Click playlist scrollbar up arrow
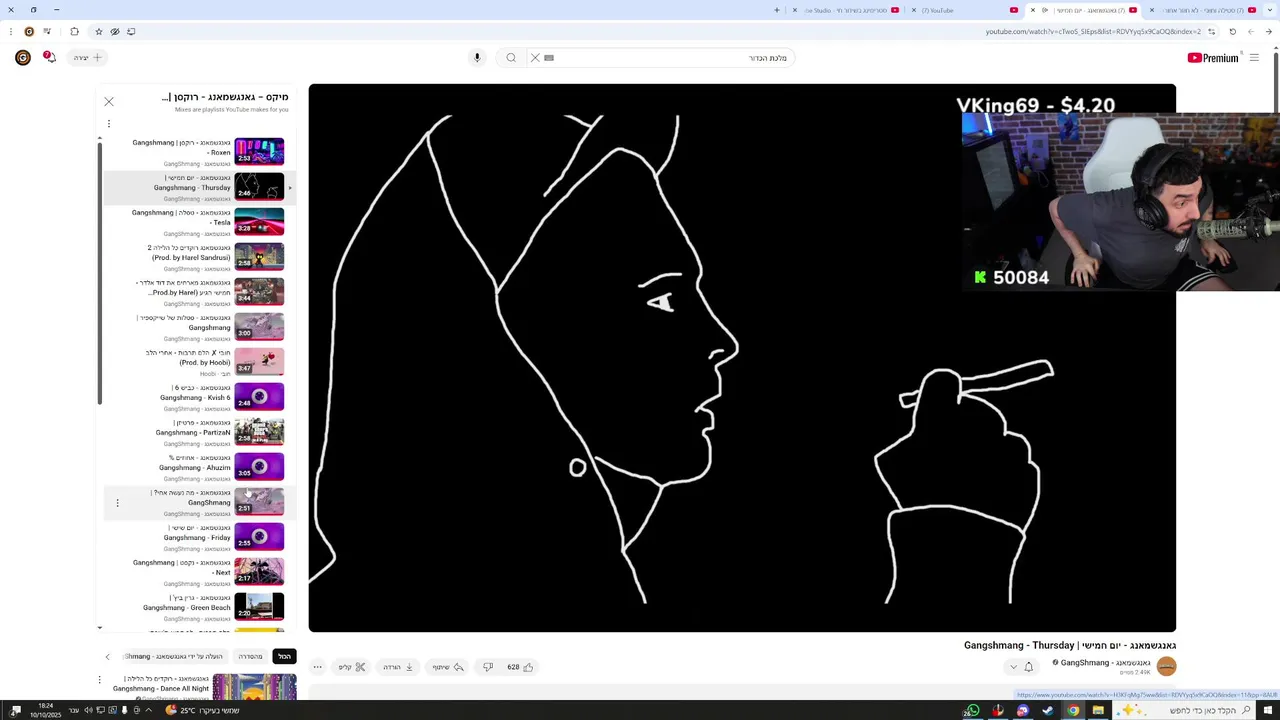The image size is (1280, 720). click(x=100, y=138)
